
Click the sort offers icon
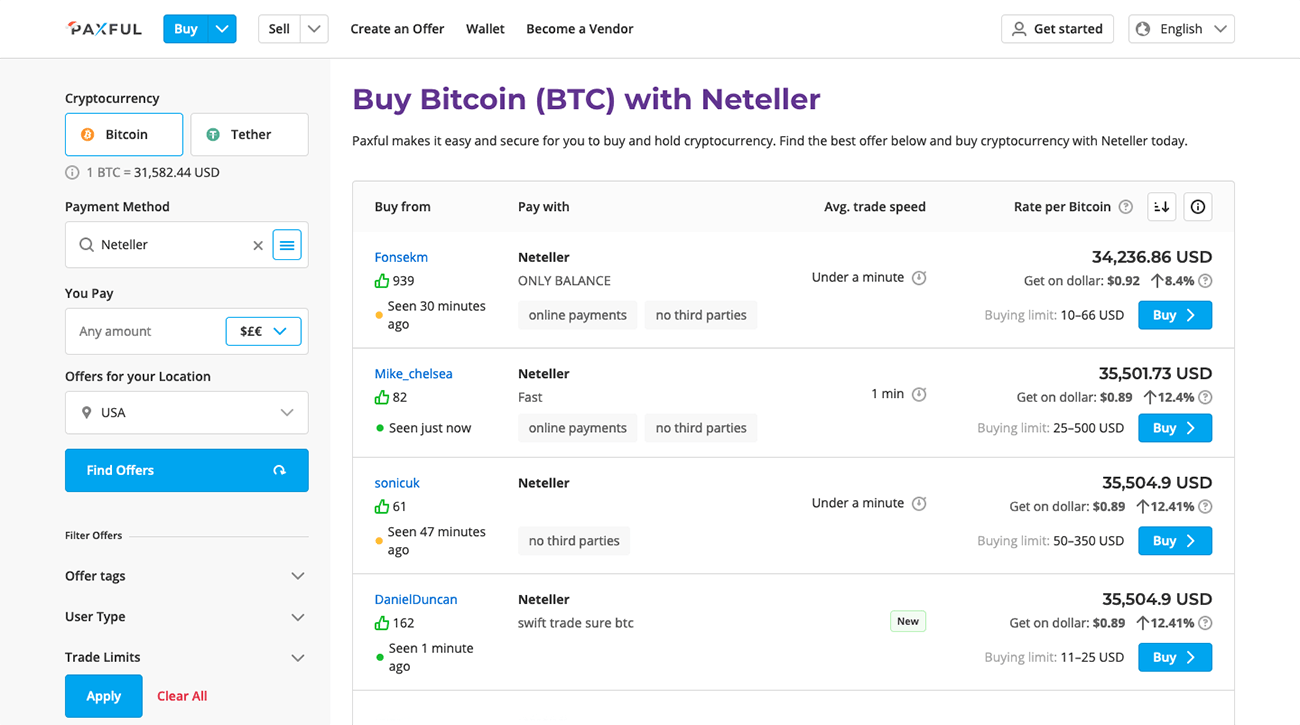tap(1161, 207)
